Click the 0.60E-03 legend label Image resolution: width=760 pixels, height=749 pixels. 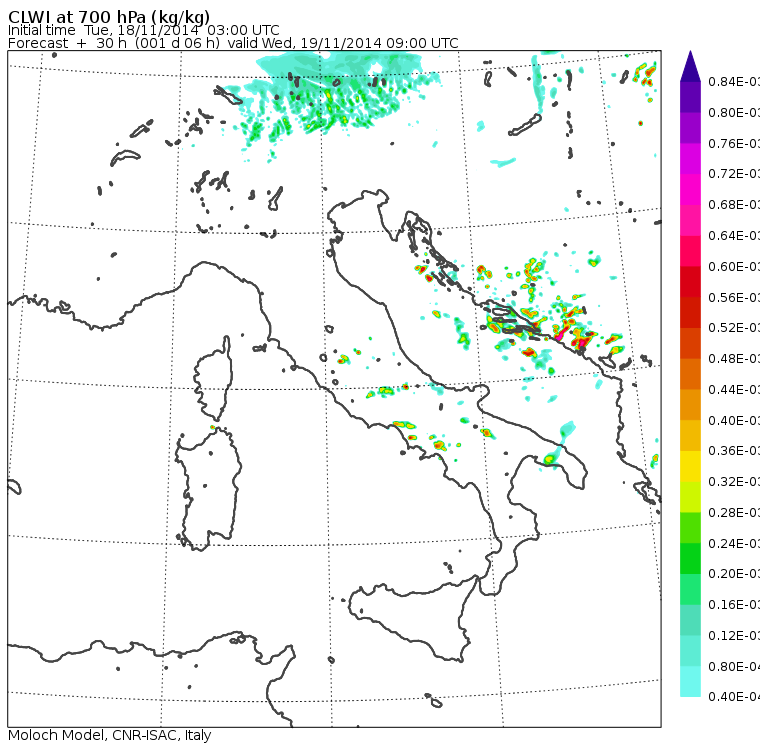(734, 267)
